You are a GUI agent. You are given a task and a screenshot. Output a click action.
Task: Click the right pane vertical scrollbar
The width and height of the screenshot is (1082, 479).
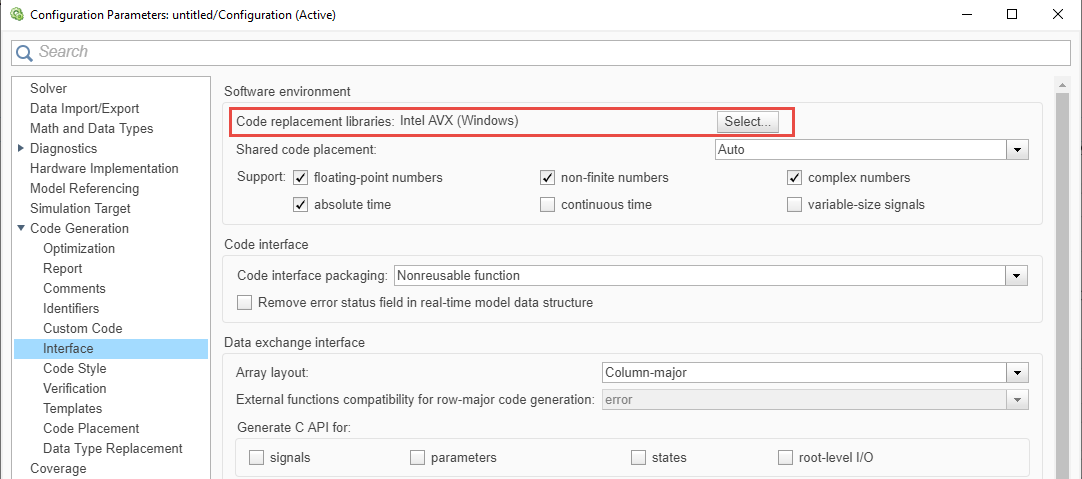point(1063,277)
